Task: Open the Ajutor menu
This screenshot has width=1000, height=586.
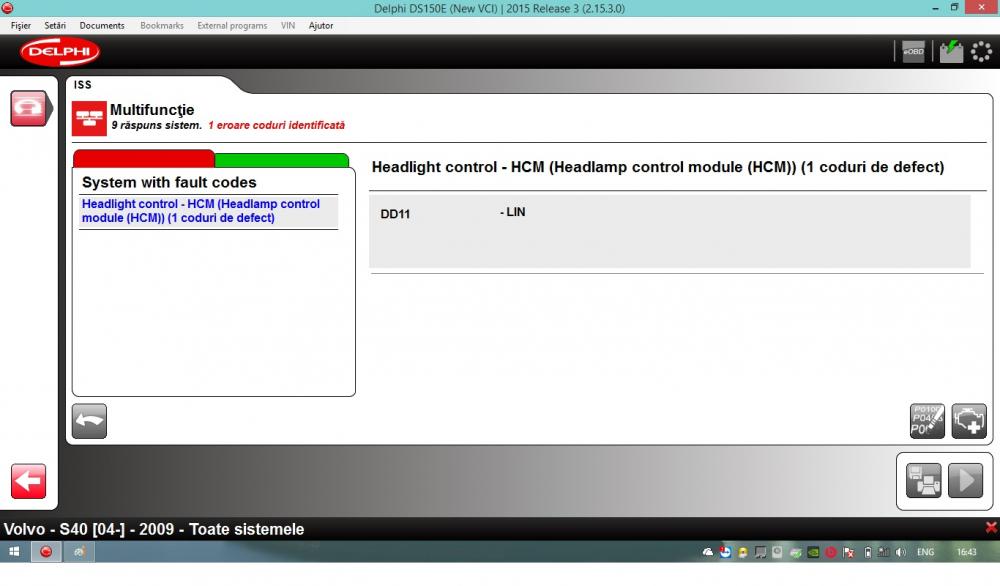Action: (x=321, y=26)
